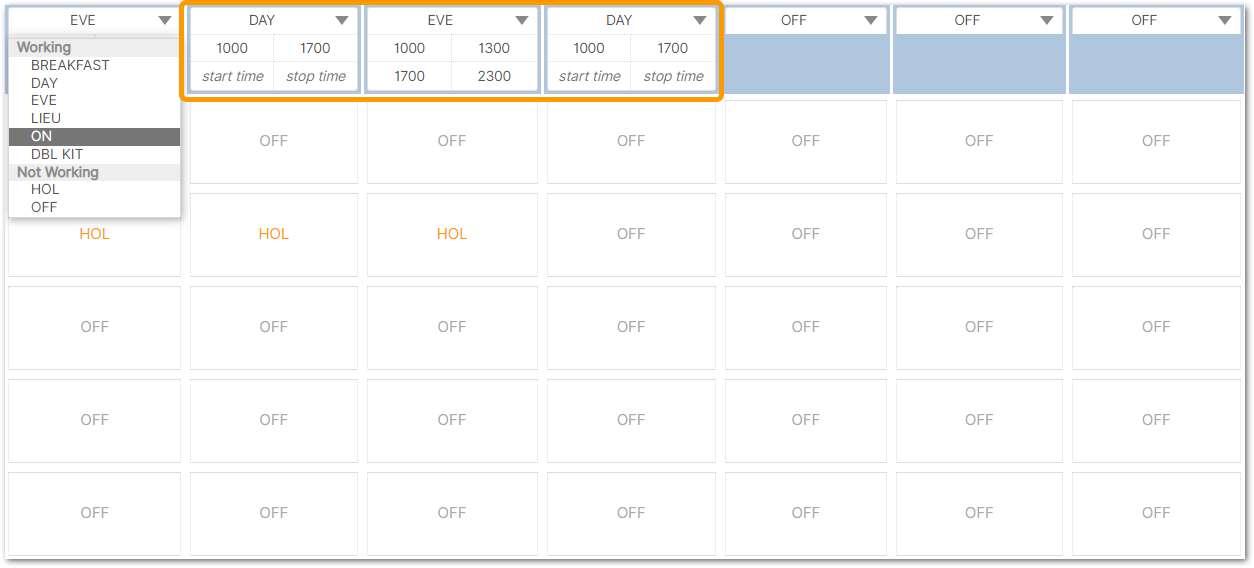Choose DBL KIT in the shift menu

[57, 154]
